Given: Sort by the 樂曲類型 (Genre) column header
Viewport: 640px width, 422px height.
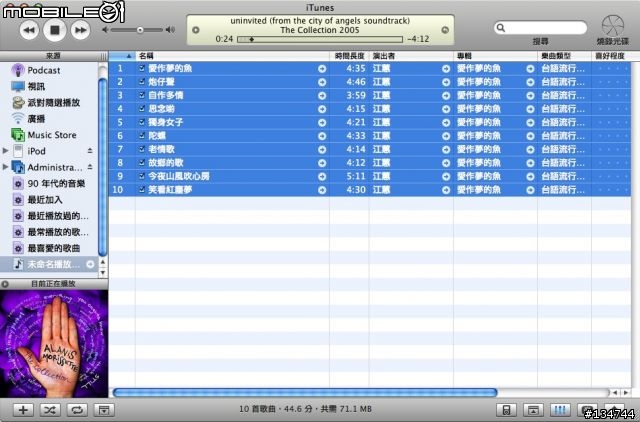Looking at the screenshot, I should (x=564, y=56).
